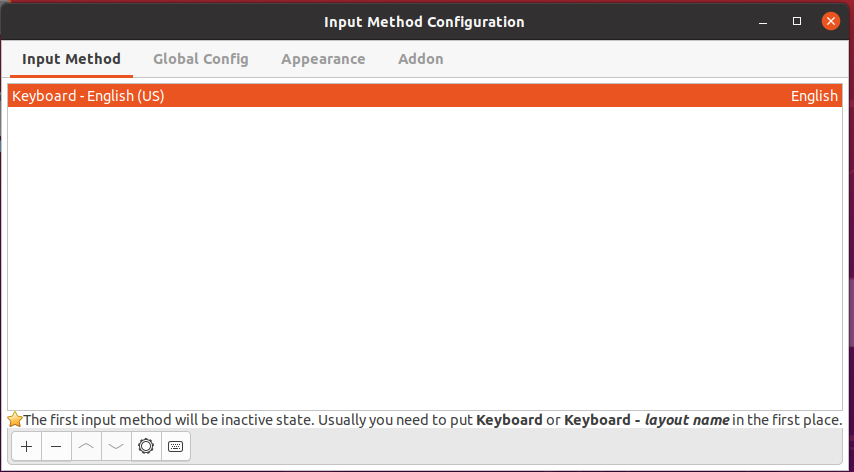Click the yellow star hint icon
The width and height of the screenshot is (854, 472).
[x=15, y=420]
